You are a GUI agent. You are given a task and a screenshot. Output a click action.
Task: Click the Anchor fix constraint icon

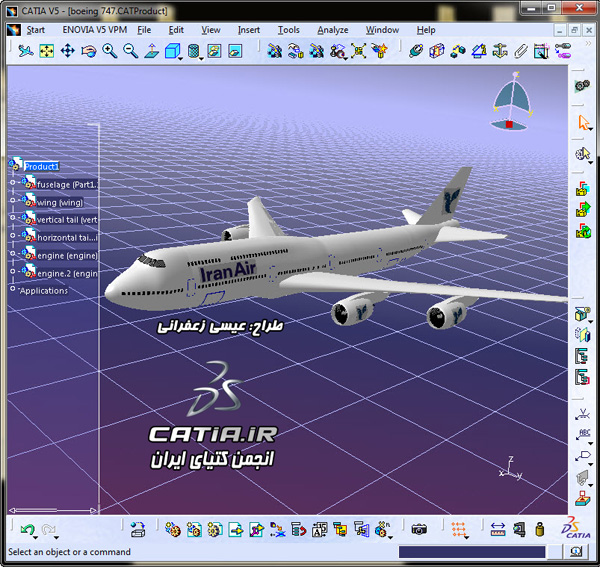pyautogui.click(x=499, y=51)
